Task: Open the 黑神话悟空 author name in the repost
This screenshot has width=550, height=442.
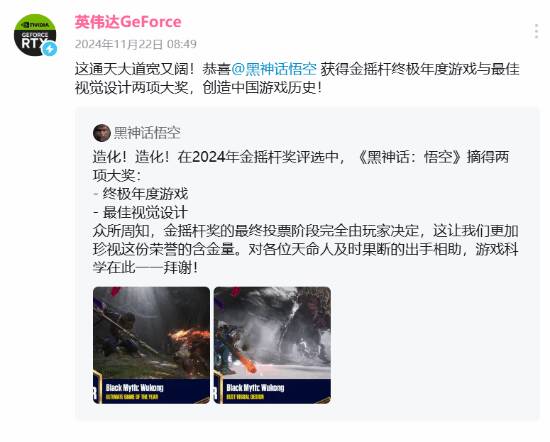Action: pyautogui.click(x=147, y=133)
